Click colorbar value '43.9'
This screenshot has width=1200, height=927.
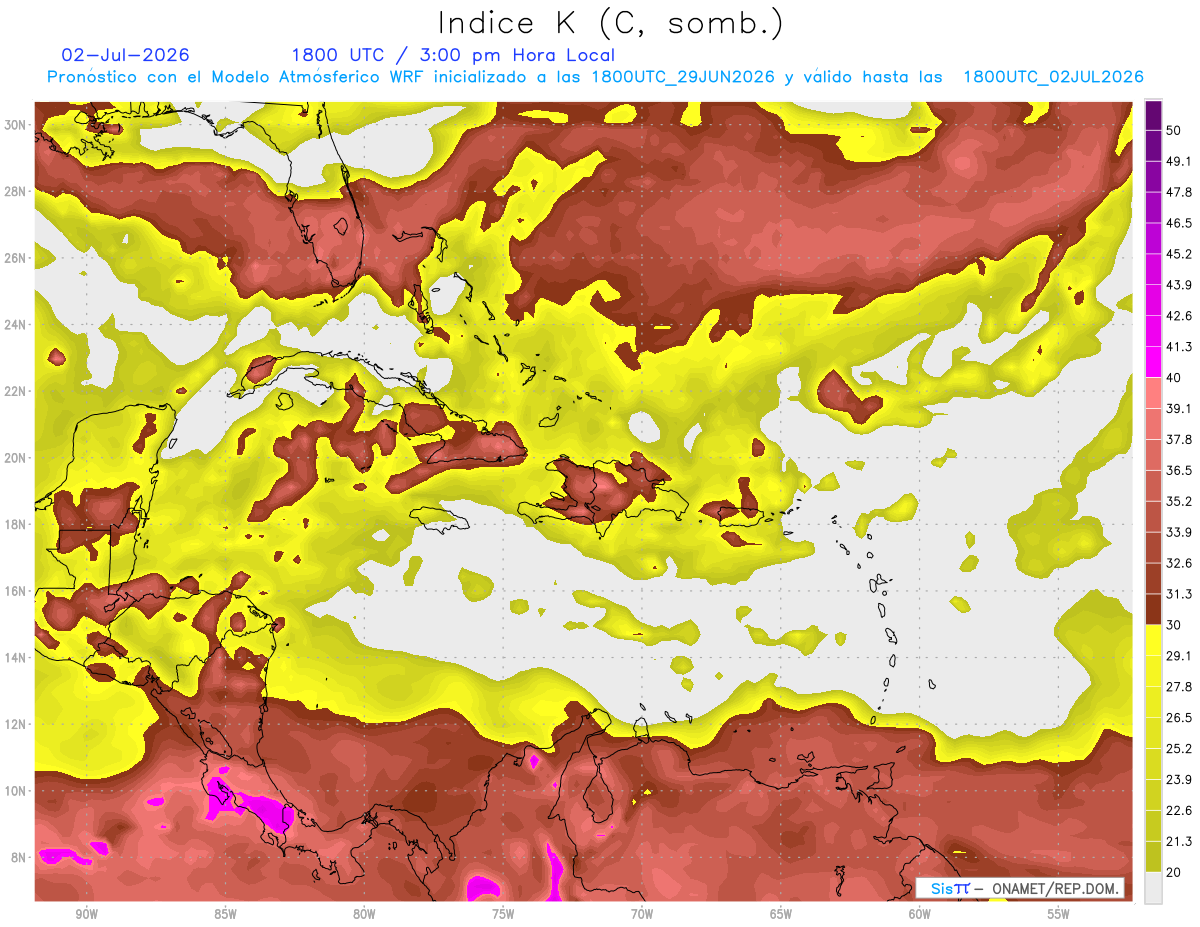pyautogui.click(x=1179, y=284)
